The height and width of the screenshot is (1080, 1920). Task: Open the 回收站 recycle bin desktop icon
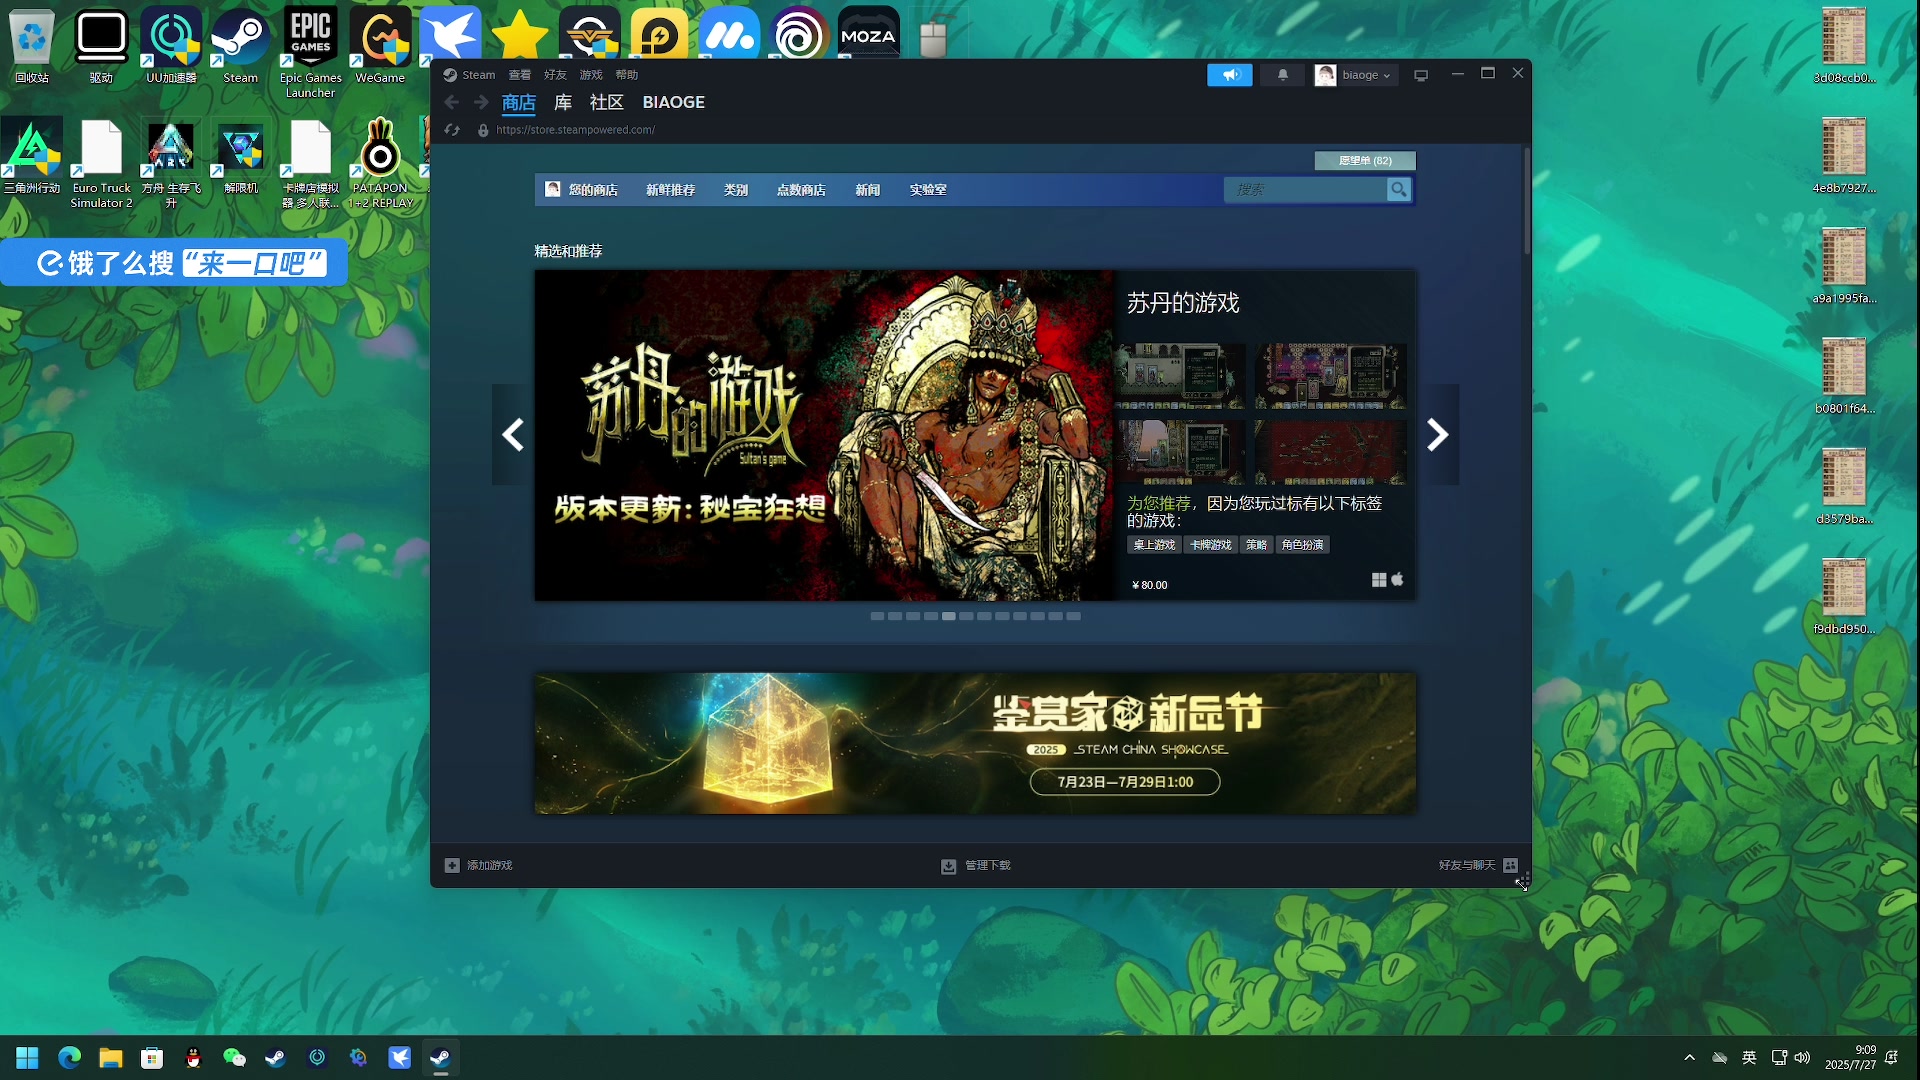pos(32,45)
